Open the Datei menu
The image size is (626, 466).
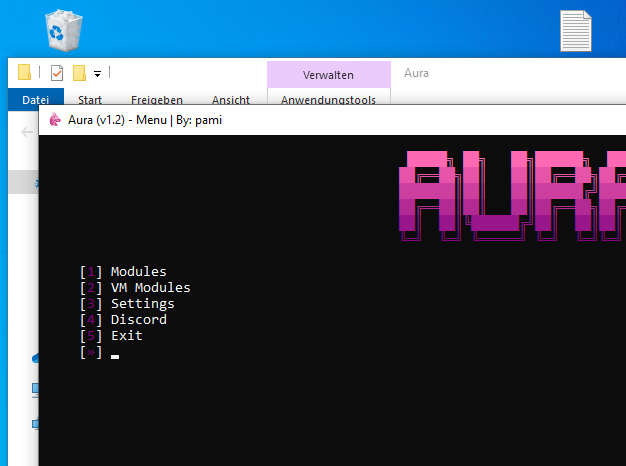tap(35, 100)
